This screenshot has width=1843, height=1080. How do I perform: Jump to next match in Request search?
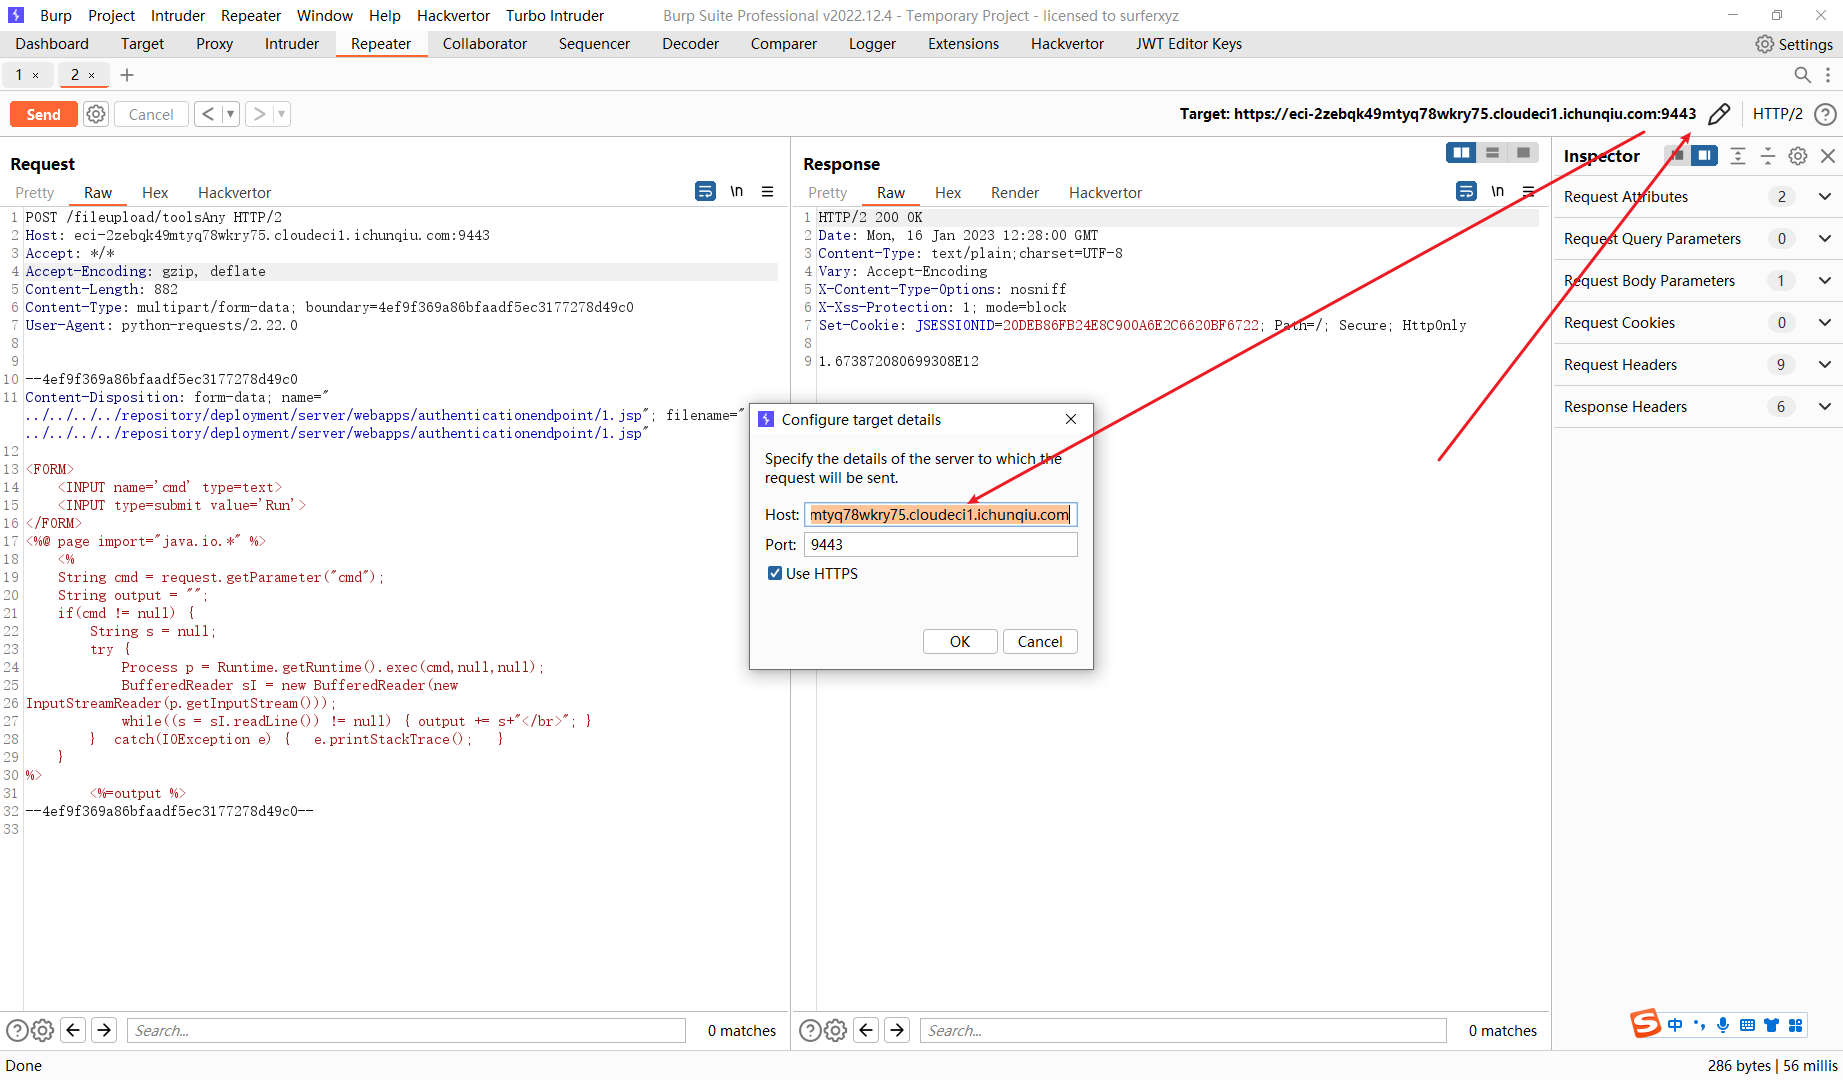pos(104,1030)
